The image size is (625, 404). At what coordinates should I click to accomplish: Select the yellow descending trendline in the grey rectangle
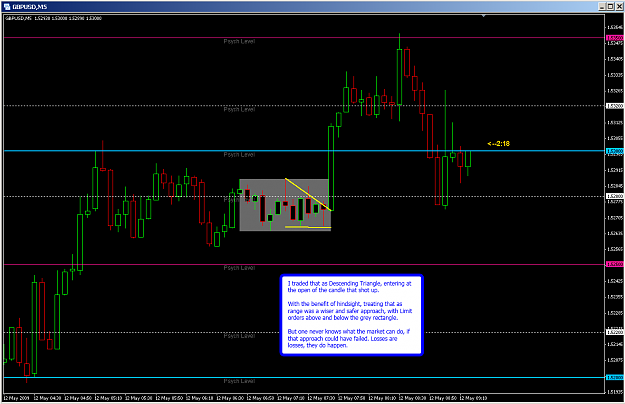tap(308, 194)
